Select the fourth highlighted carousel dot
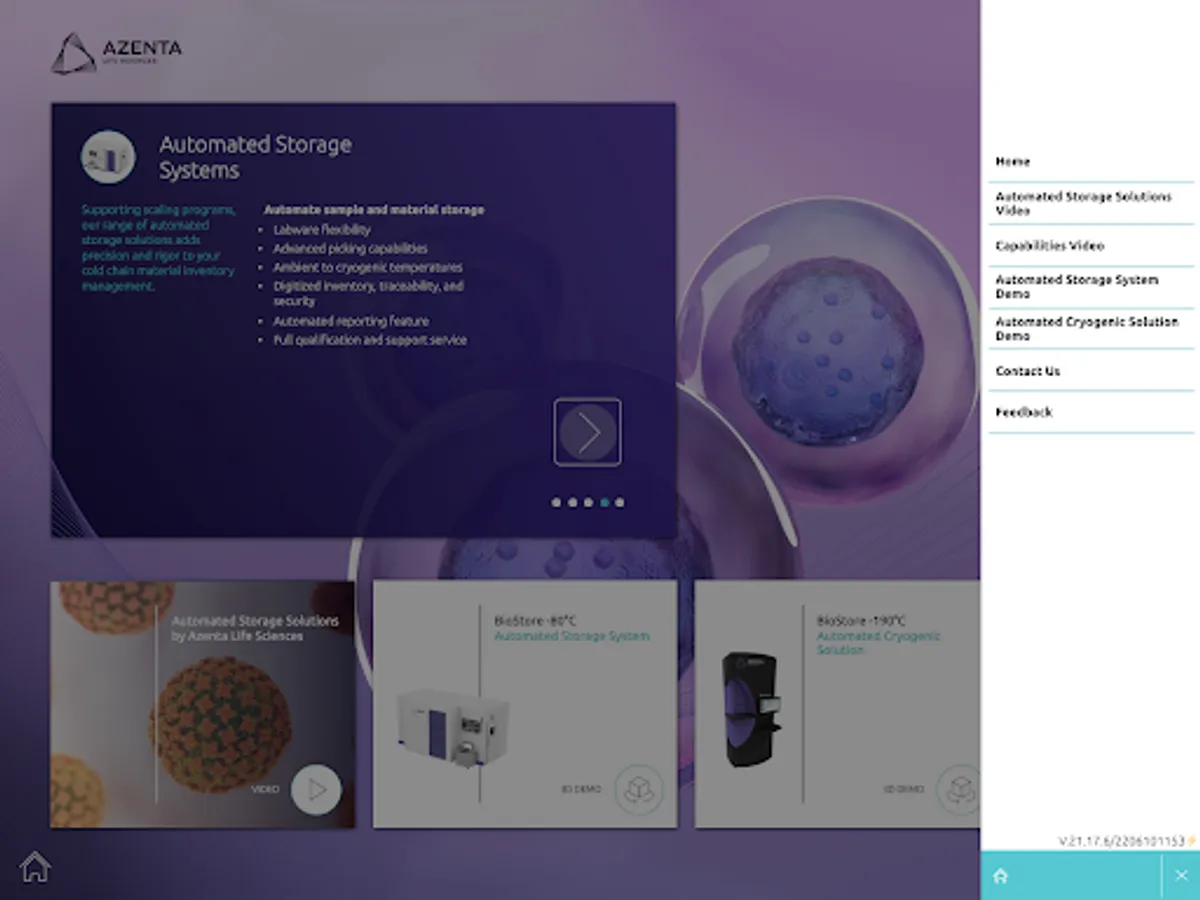The height and width of the screenshot is (900, 1200). [604, 503]
